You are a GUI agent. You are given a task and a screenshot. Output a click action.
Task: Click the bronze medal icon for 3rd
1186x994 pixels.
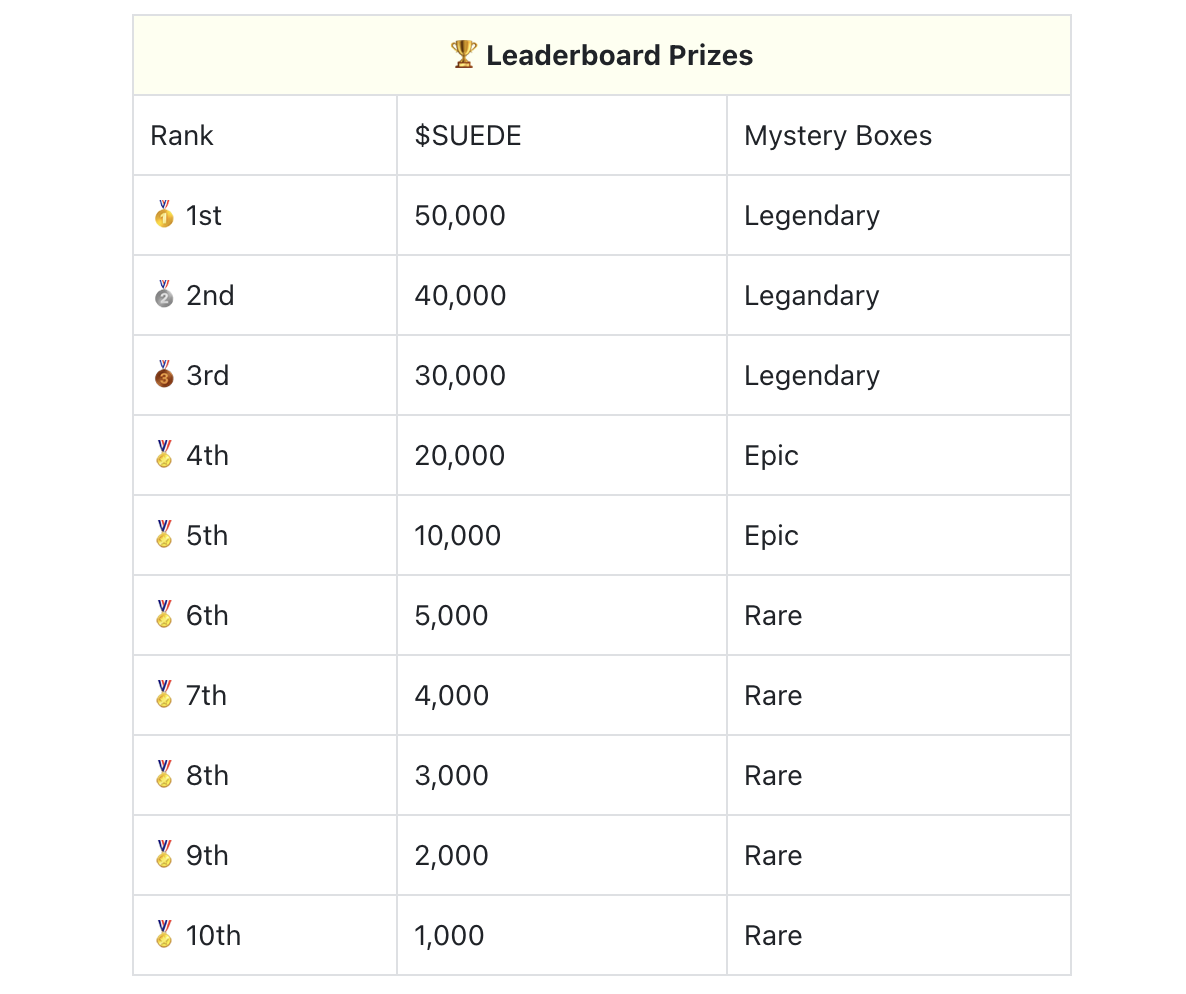click(x=164, y=375)
